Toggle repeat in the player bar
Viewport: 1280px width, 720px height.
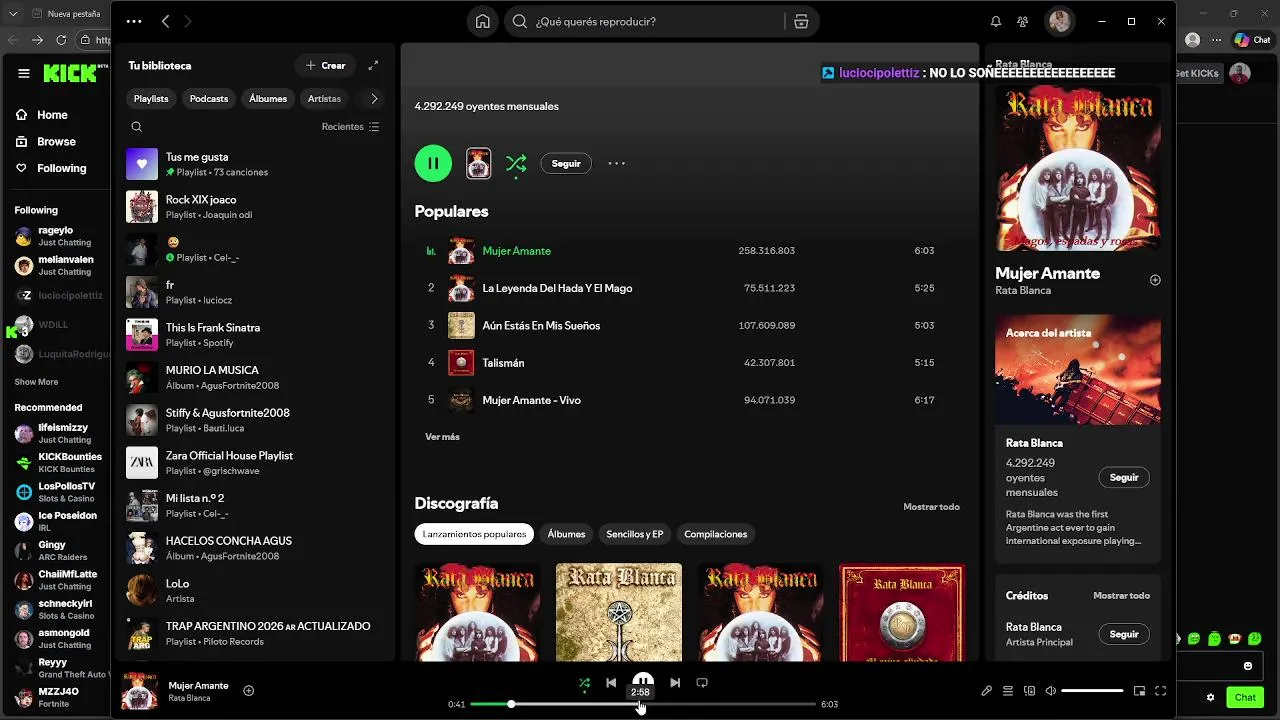pyautogui.click(x=702, y=683)
